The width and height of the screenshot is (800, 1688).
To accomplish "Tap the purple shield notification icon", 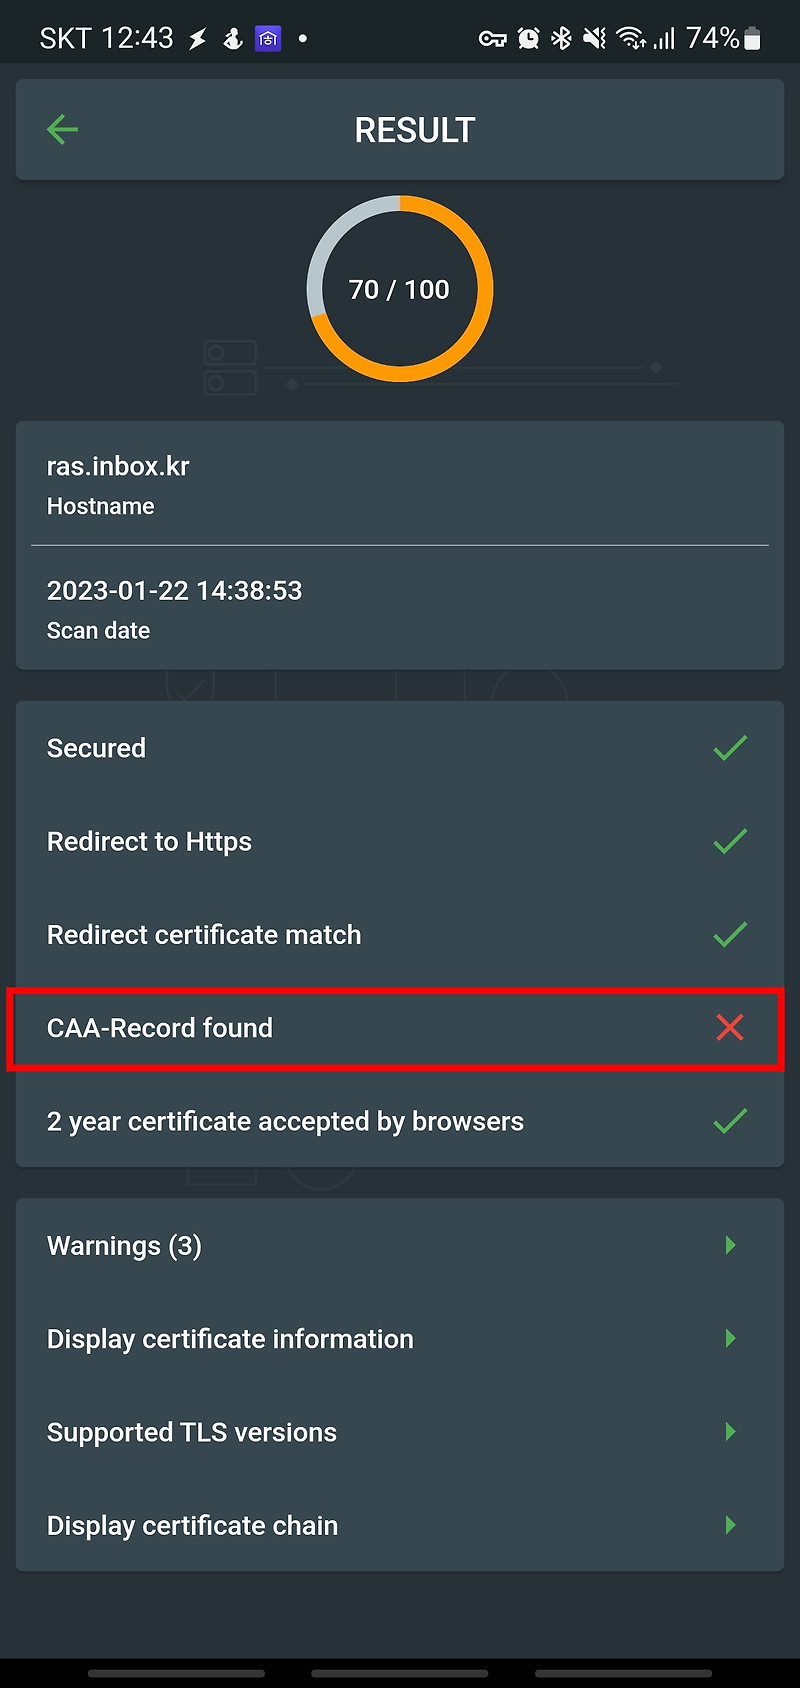I will 266,37.
